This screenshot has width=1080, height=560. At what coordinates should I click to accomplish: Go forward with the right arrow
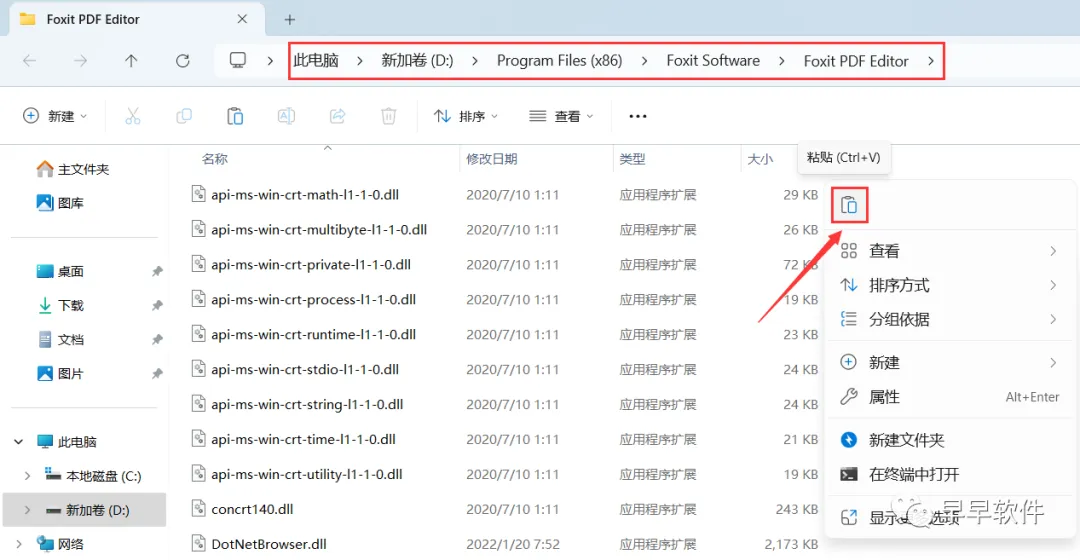click(81, 61)
